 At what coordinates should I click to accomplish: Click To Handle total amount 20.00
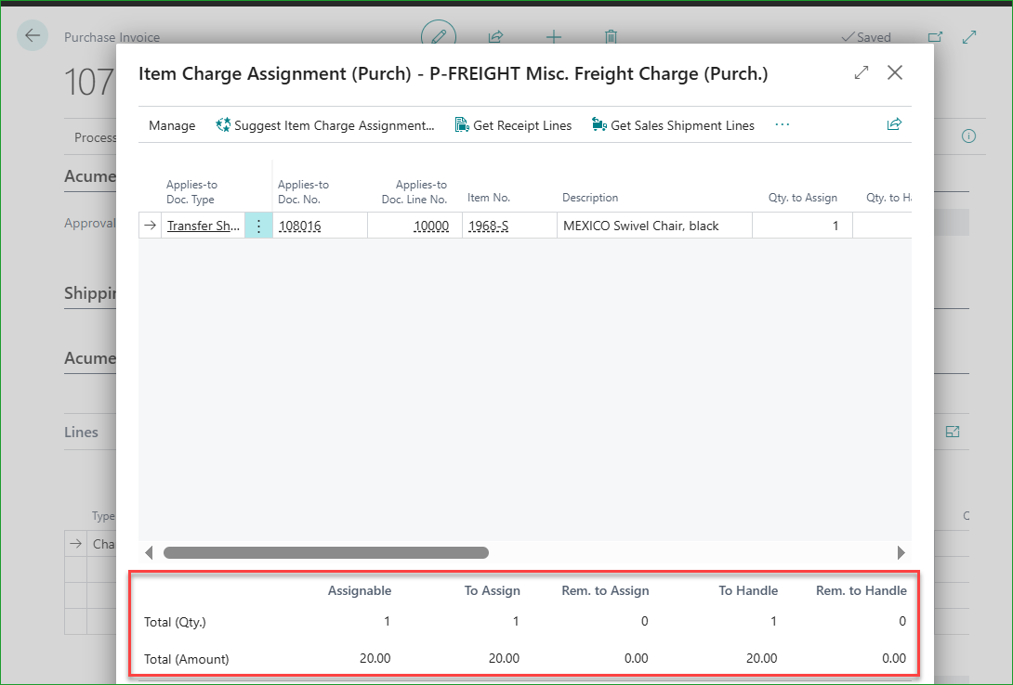click(761, 658)
